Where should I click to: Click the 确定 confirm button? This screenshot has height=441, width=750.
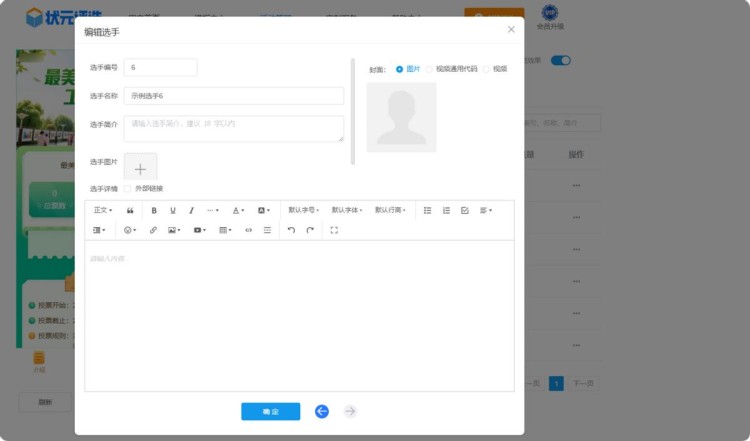[270, 412]
